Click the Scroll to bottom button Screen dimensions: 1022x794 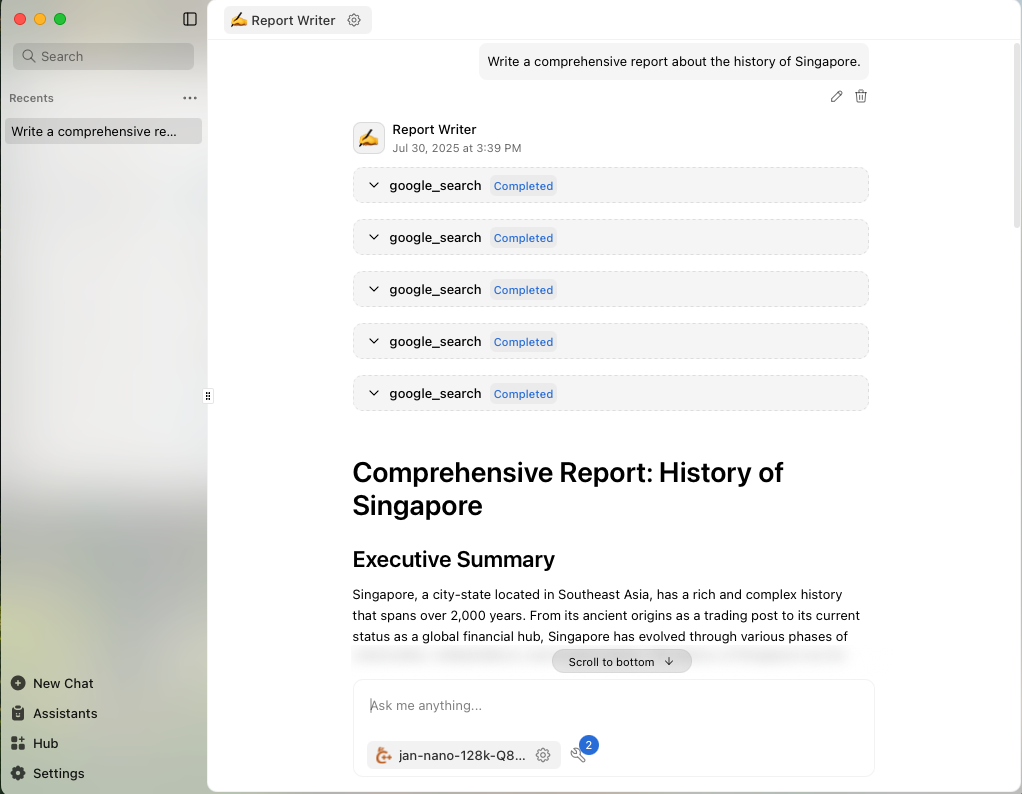coord(621,661)
